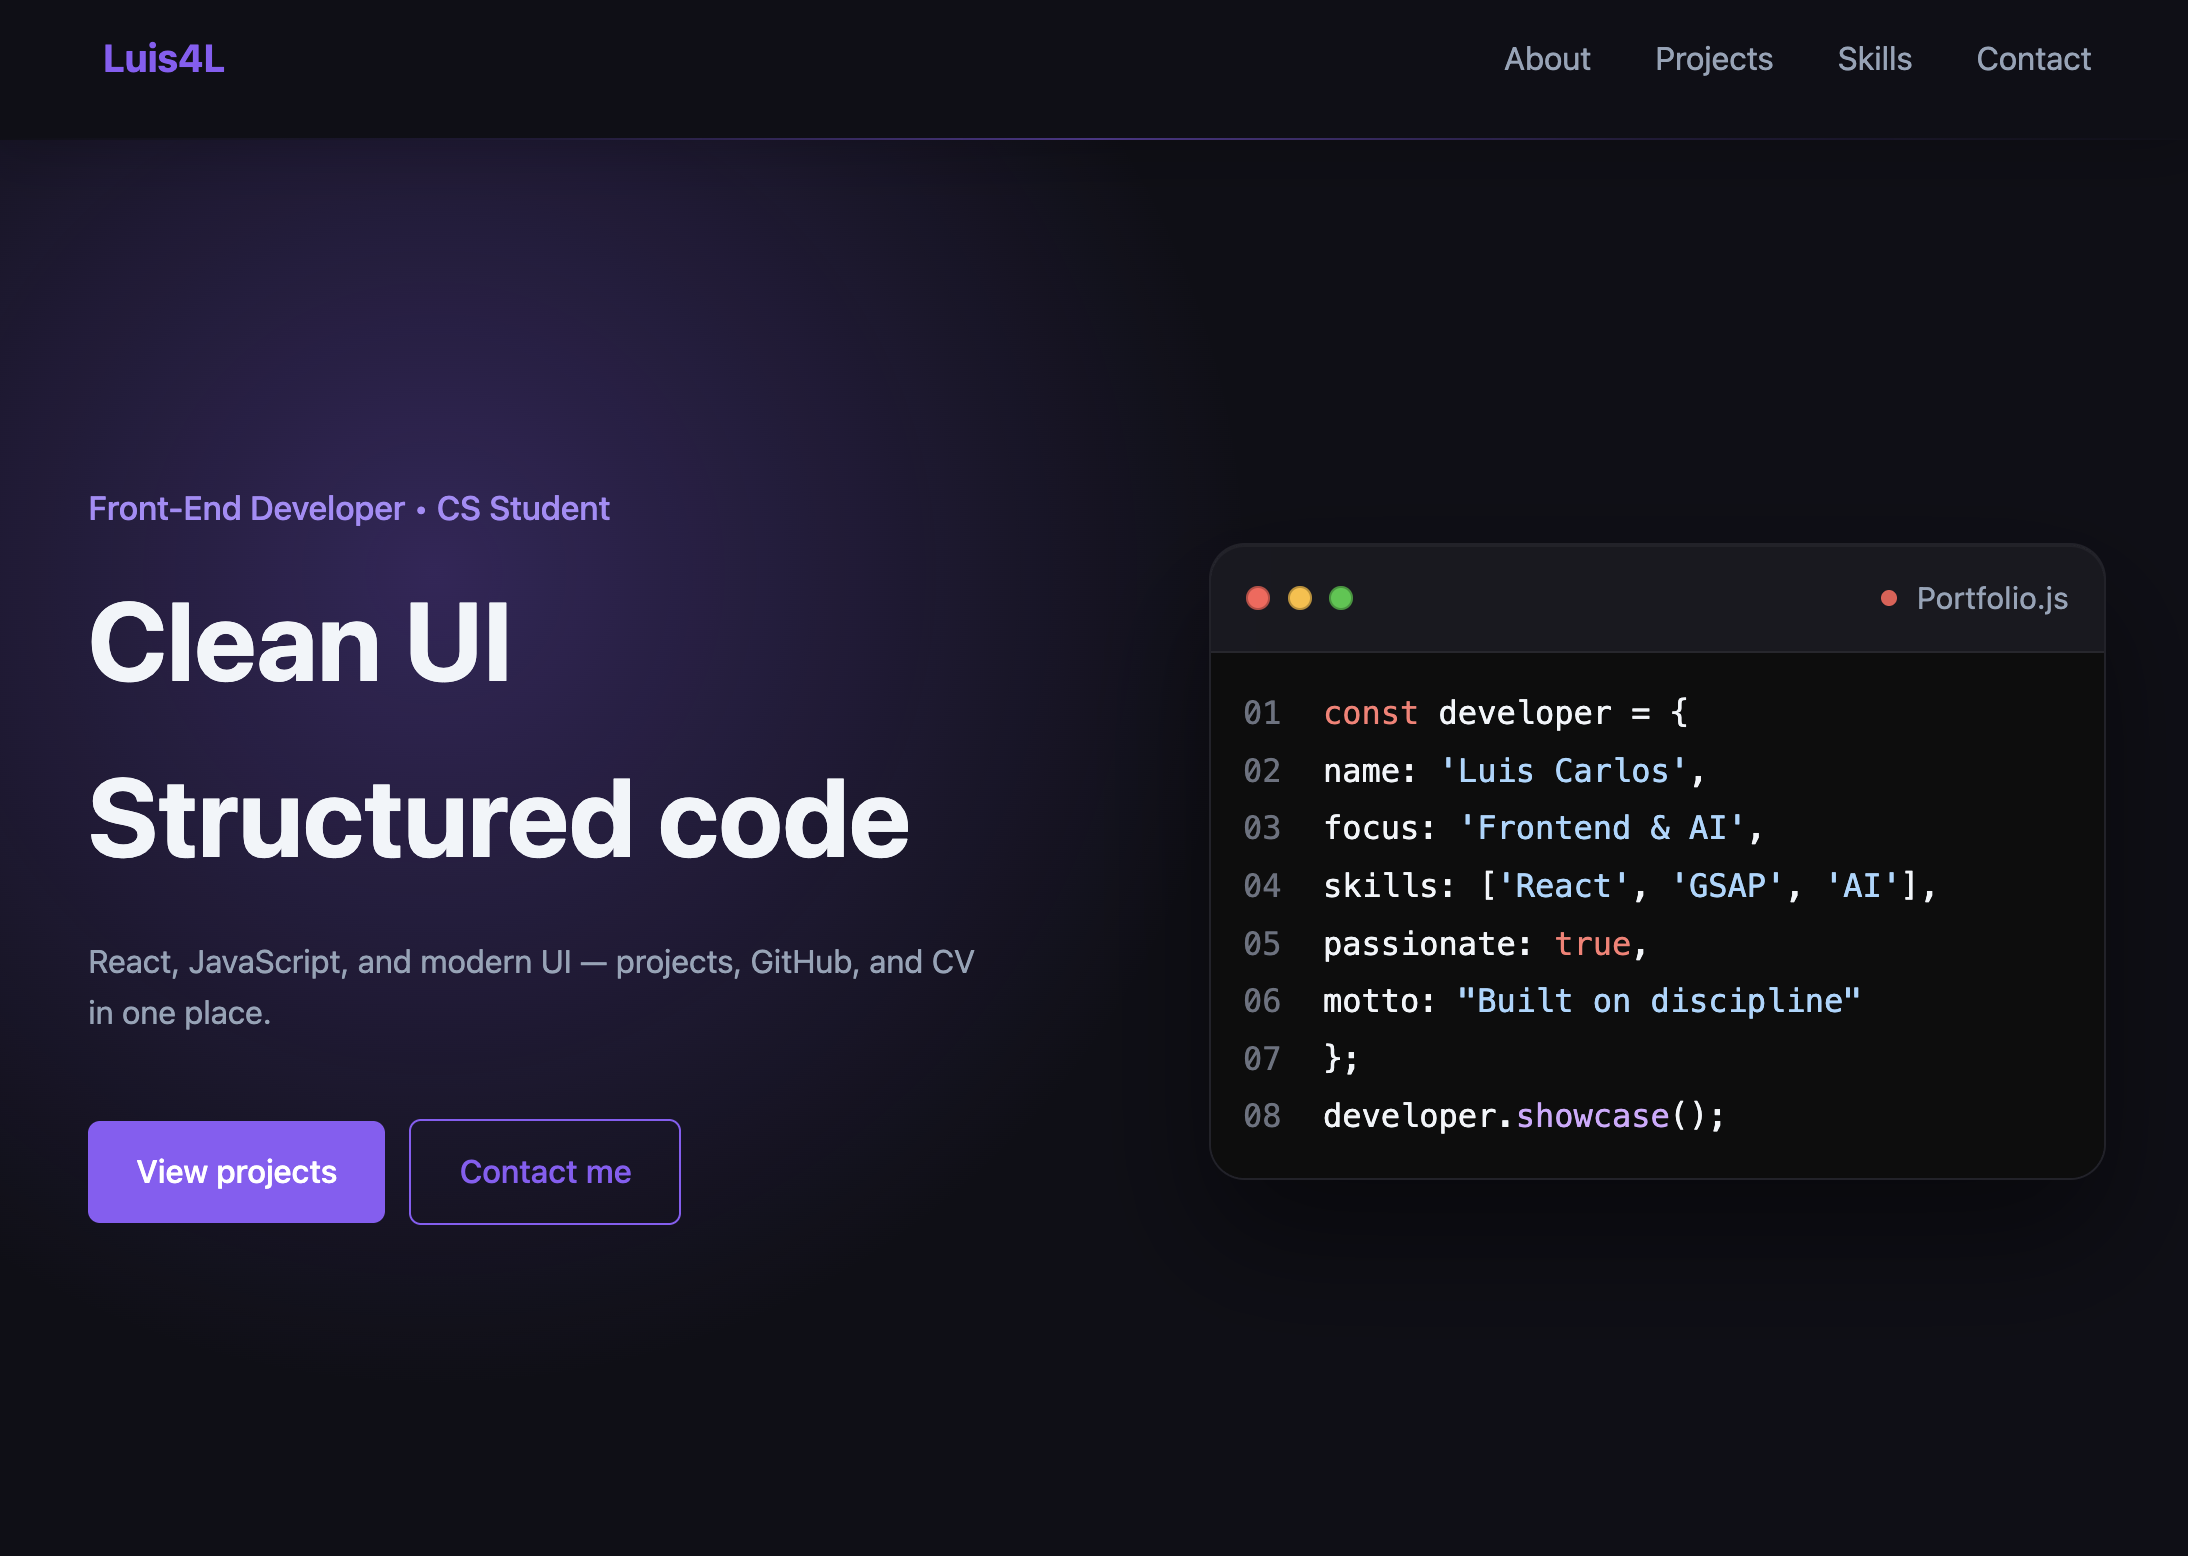Viewport: 2188px width, 1556px height.
Task: Click the red window dot
Action: click(1258, 598)
